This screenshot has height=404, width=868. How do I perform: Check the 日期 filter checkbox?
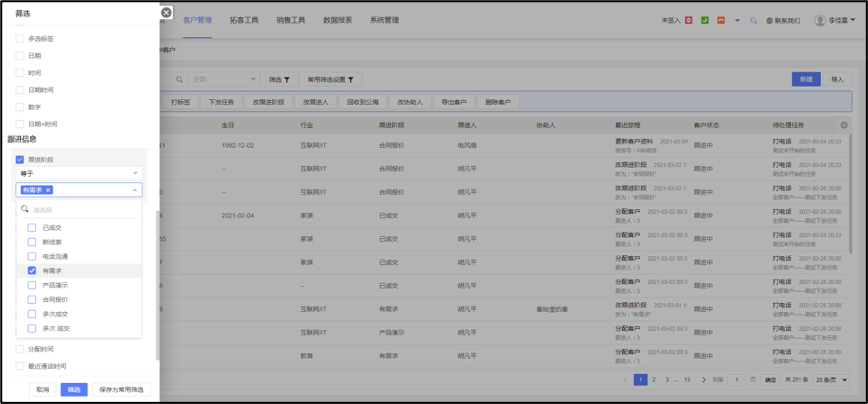[20, 56]
